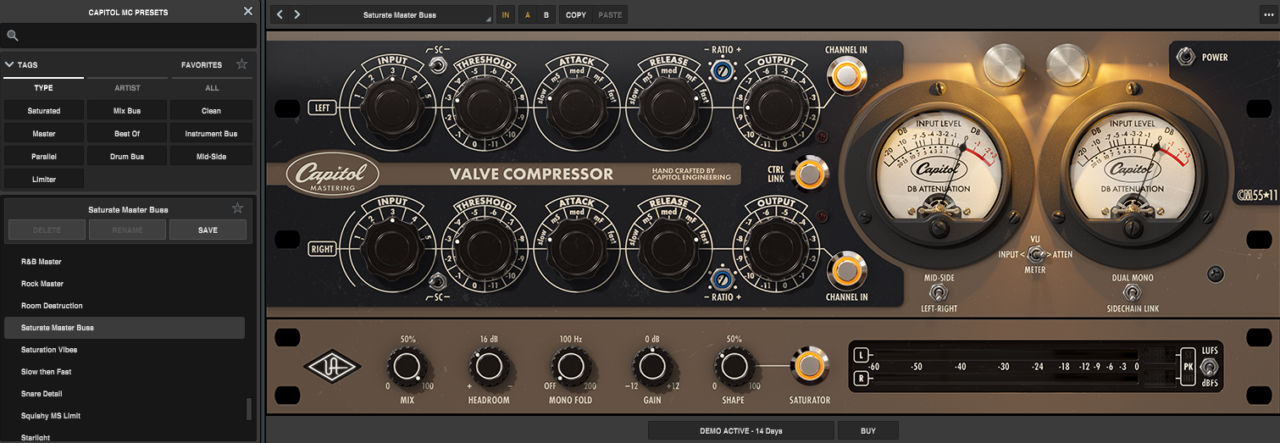
Task: Click the DELETE preset button
Action: (x=47, y=230)
